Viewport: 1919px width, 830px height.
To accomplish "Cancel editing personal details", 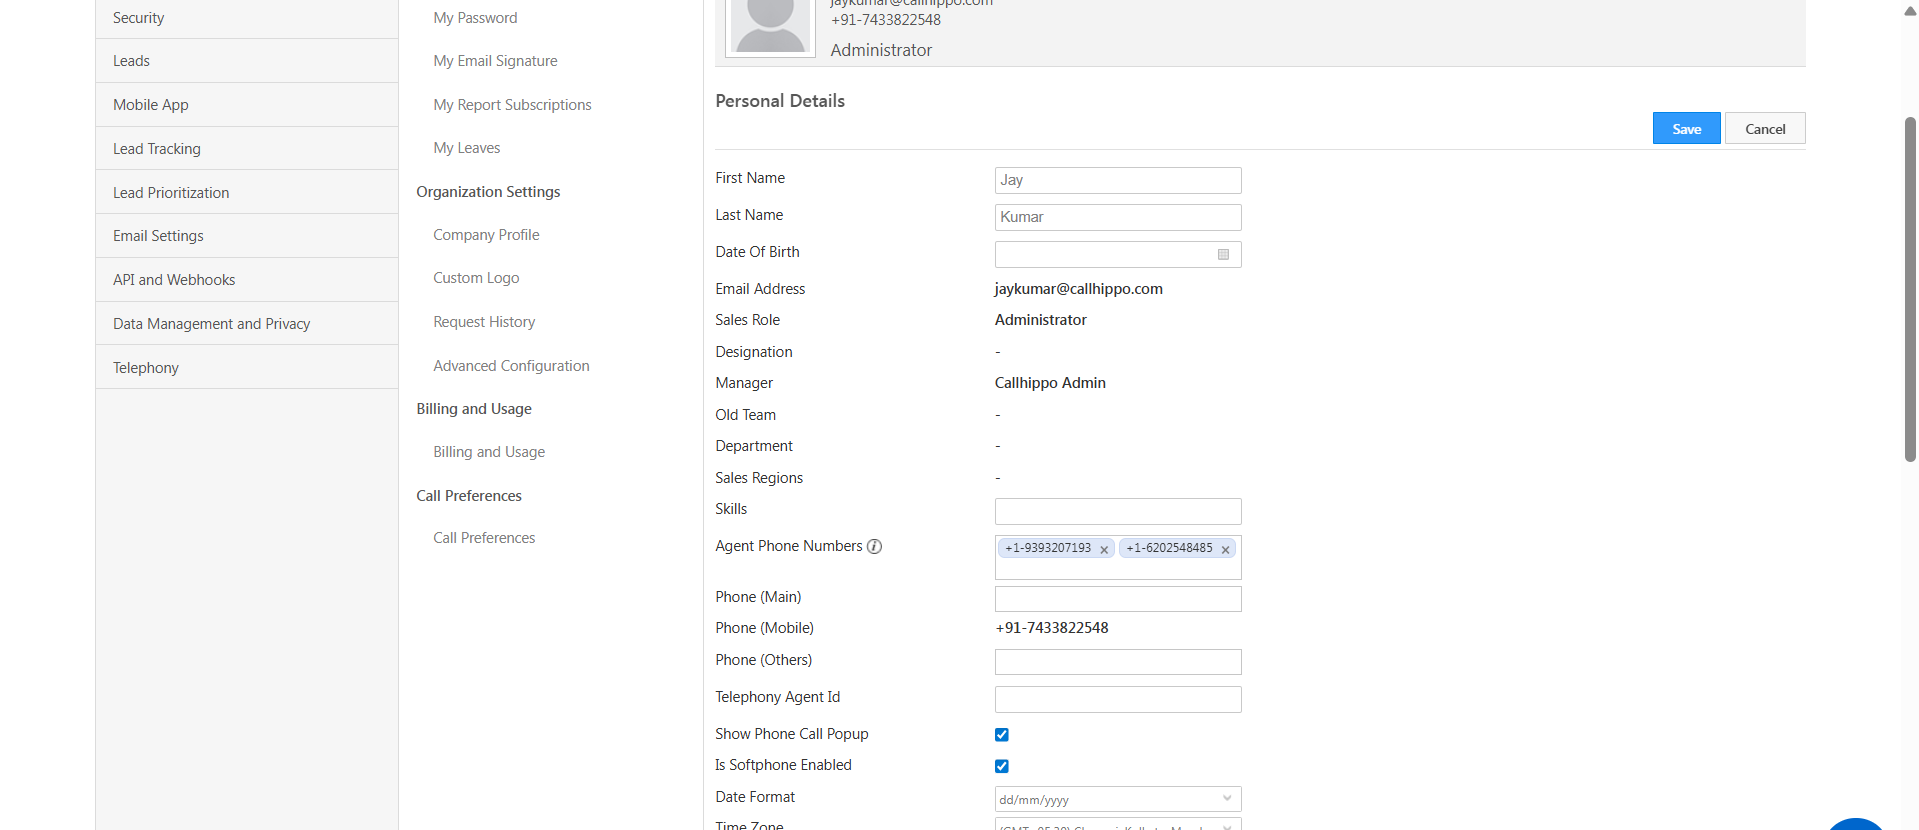I will 1765,128.
